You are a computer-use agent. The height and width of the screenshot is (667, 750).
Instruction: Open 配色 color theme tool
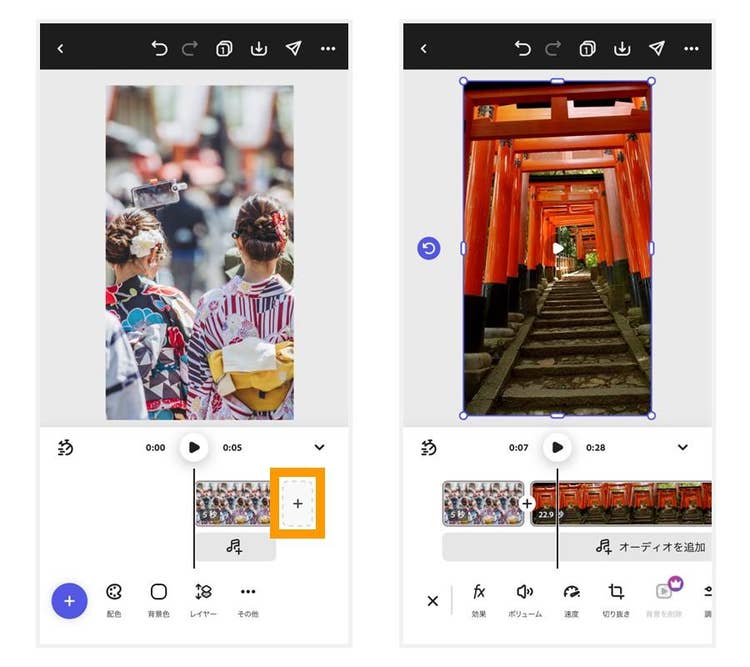114,600
